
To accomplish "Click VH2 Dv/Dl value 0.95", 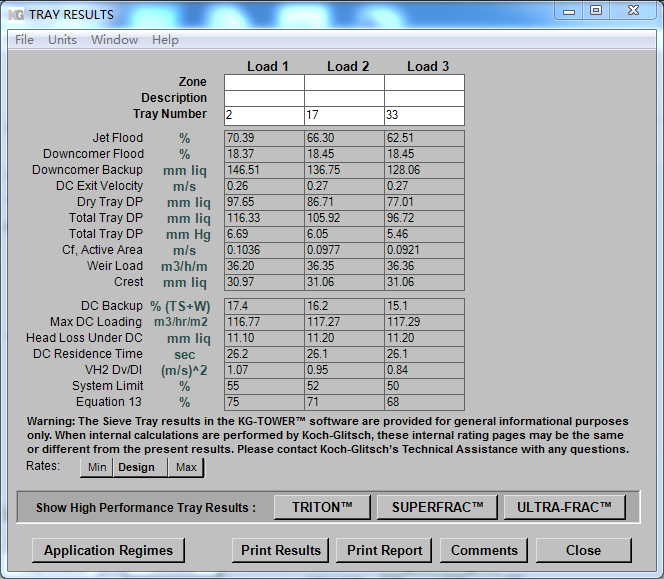I will click(x=344, y=370).
